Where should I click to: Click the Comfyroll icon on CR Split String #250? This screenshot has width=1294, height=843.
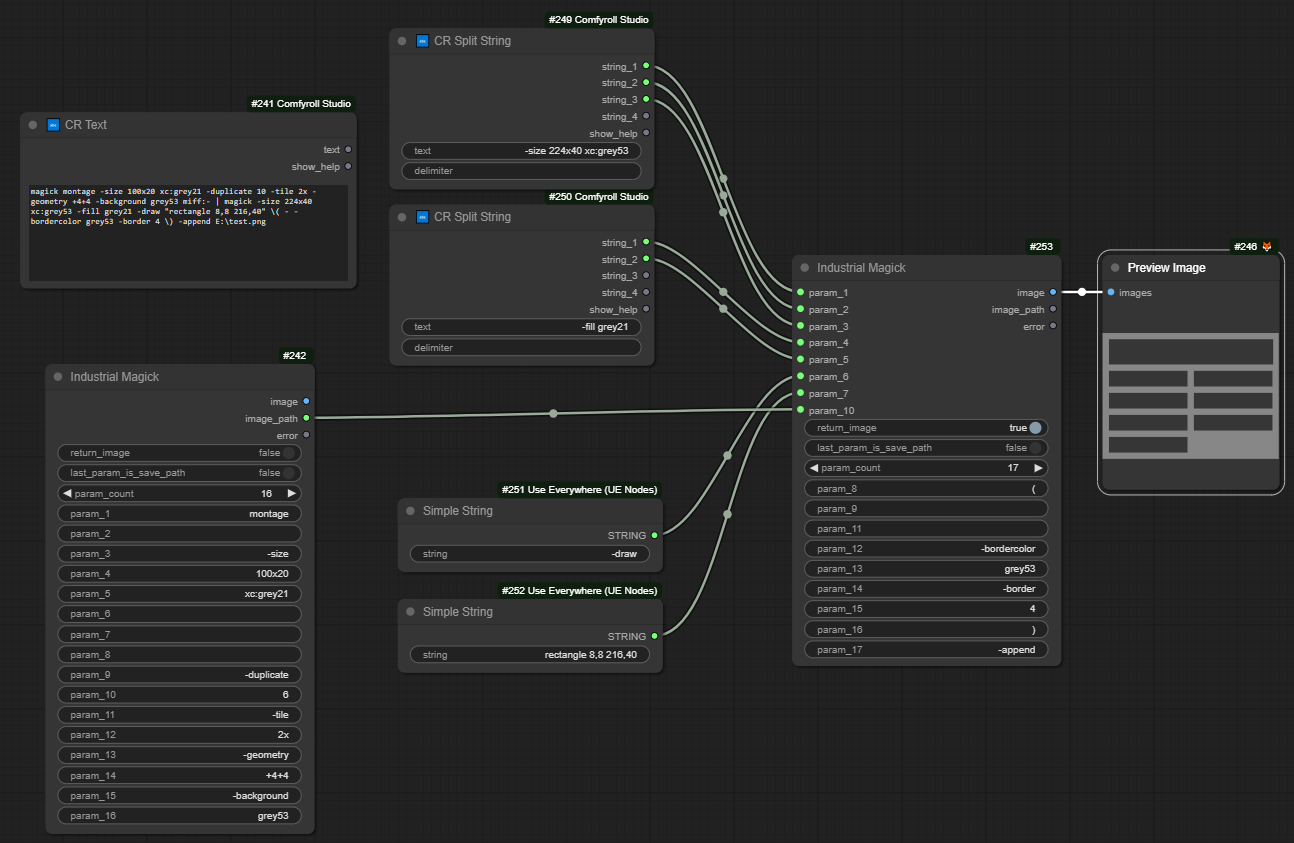[422, 217]
